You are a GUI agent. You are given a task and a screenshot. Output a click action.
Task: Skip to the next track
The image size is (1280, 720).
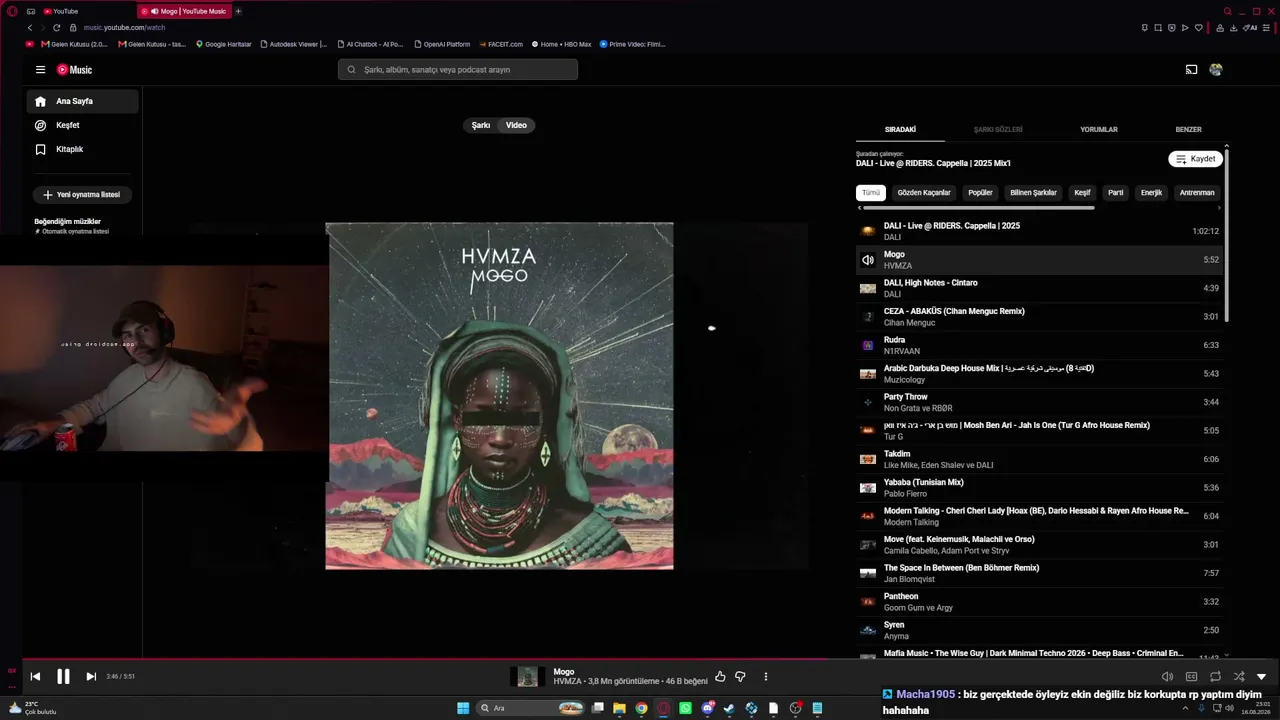[91, 677]
